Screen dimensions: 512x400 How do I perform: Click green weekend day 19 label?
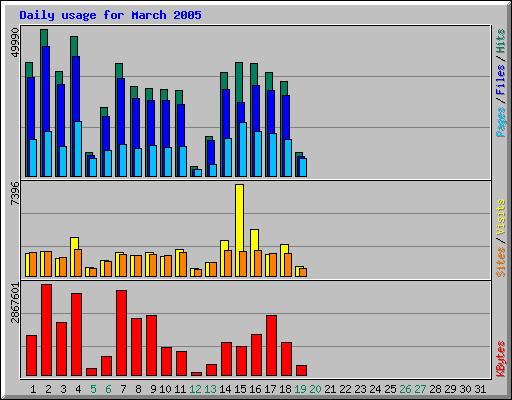tap(300, 389)
